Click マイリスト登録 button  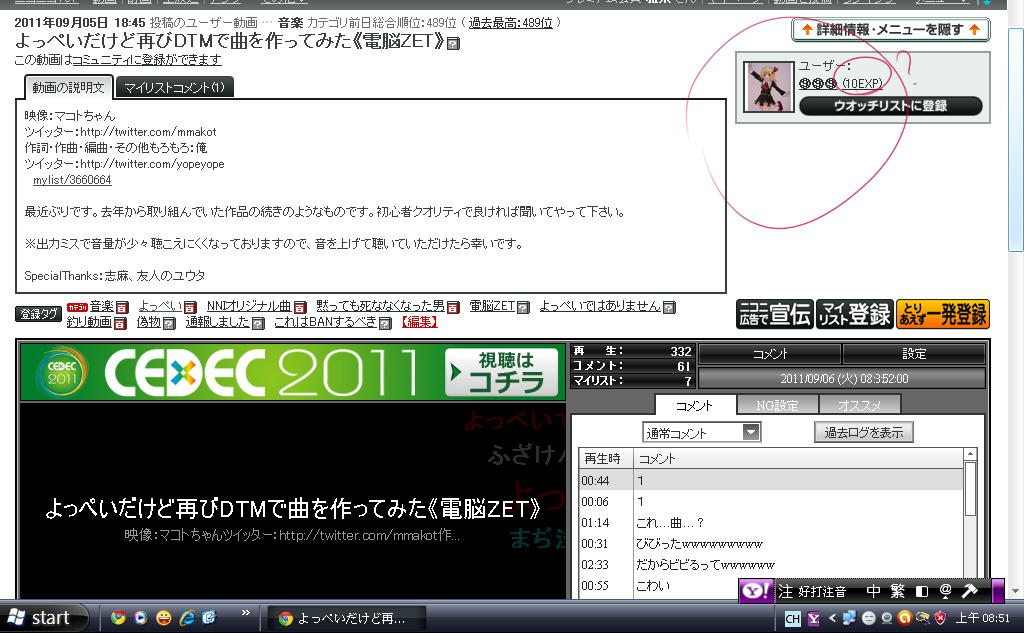(x=855, y=314)
